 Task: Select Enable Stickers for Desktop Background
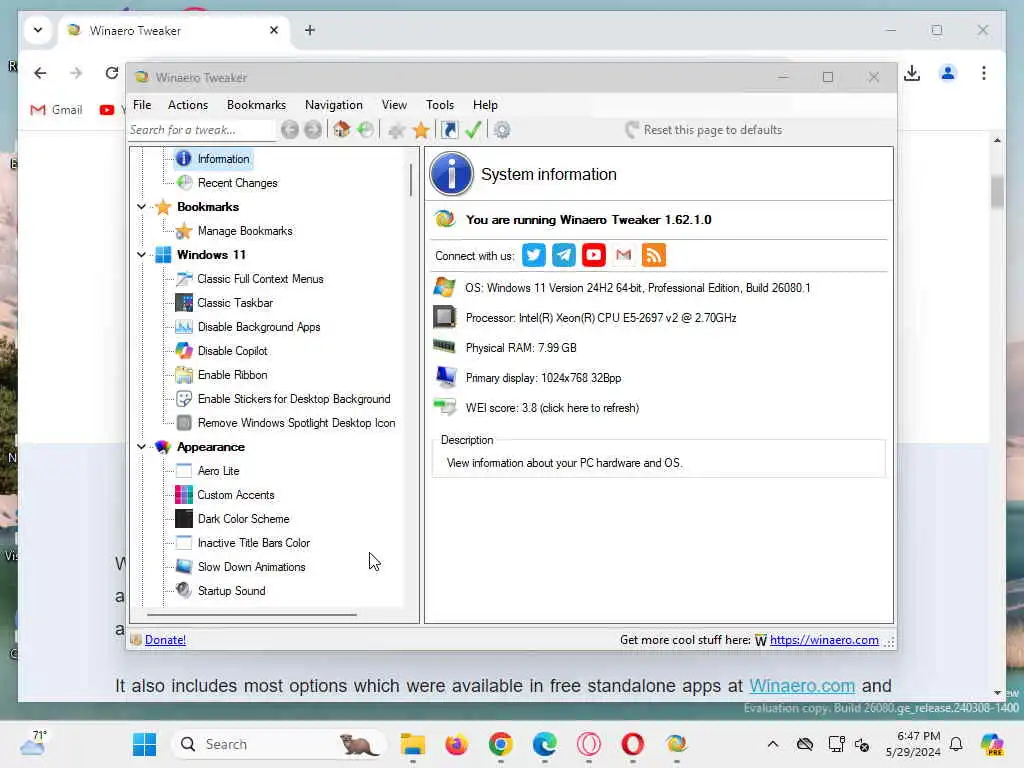tap(294, 399)
